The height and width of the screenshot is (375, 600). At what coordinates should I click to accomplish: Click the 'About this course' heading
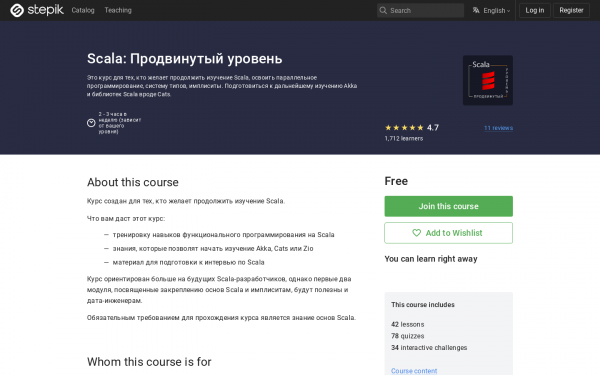pos(132,182)
